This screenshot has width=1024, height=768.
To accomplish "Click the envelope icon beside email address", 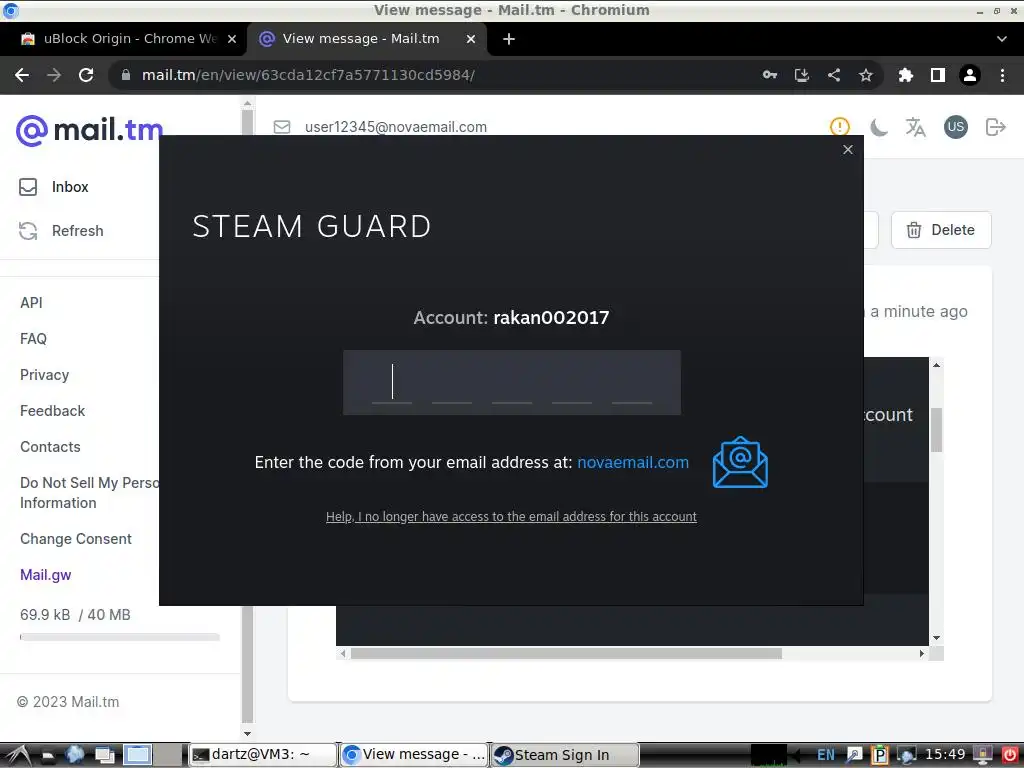I will coord(282,127).
